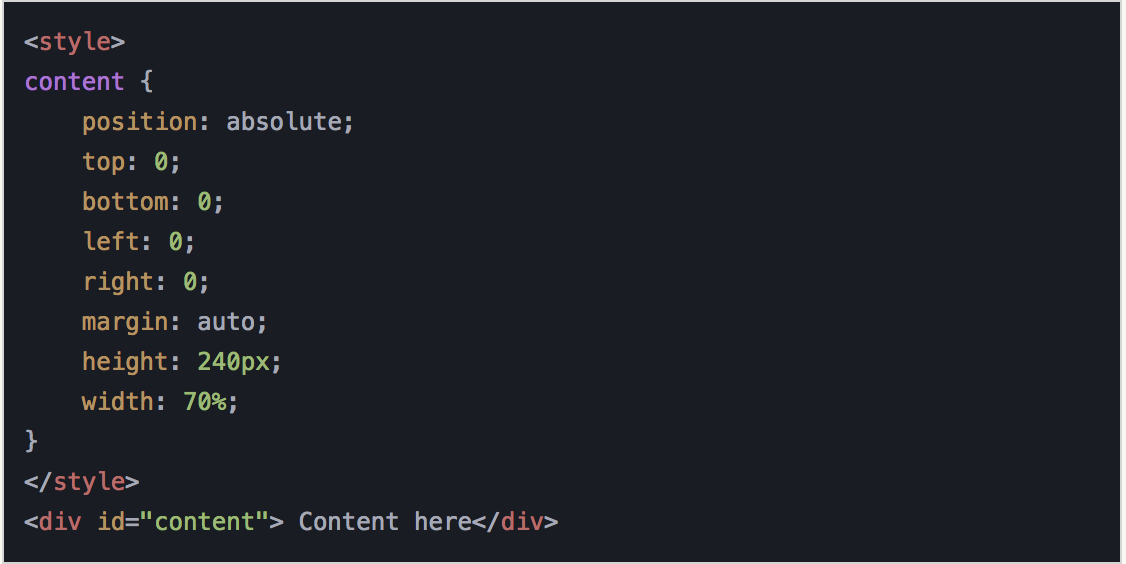Image resolution: width=1126 pixels, height=564 pixels.
Task: Click the "content" string value in div
Action: (205, 522)
